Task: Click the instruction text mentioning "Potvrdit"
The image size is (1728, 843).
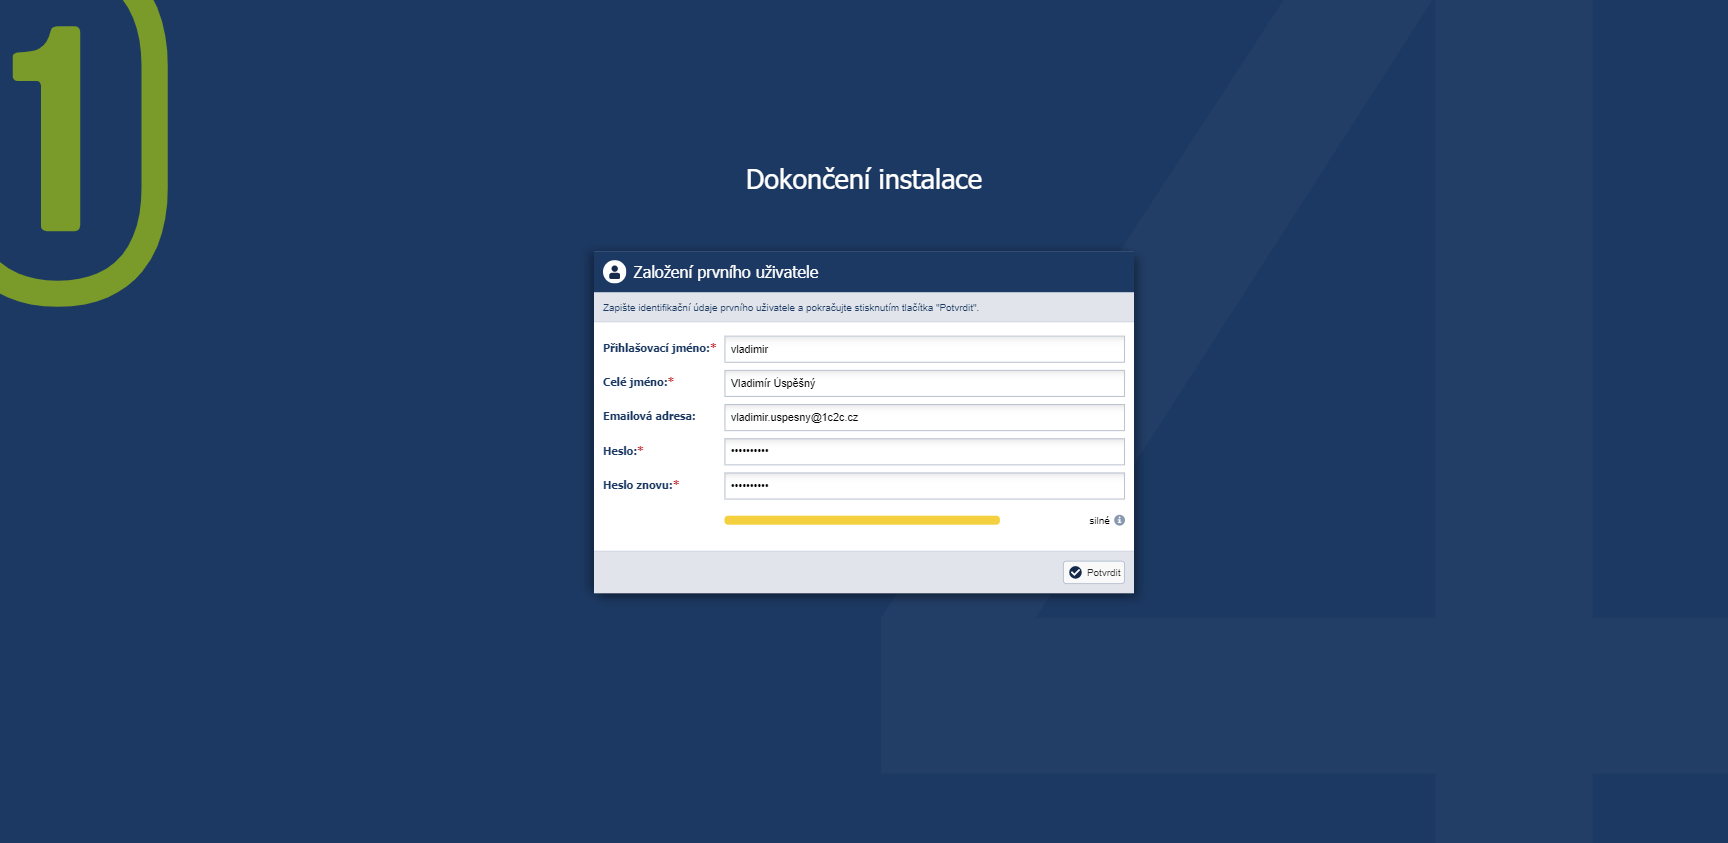Action: coord(791,308)
